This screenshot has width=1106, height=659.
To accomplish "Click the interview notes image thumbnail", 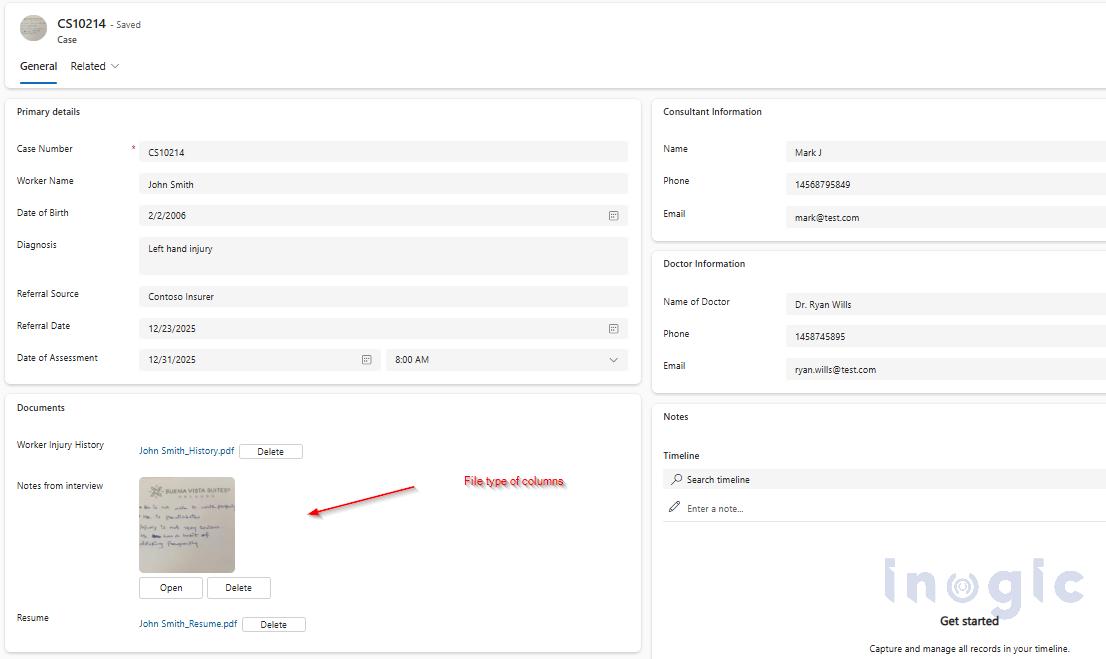I will click(187, 522).
